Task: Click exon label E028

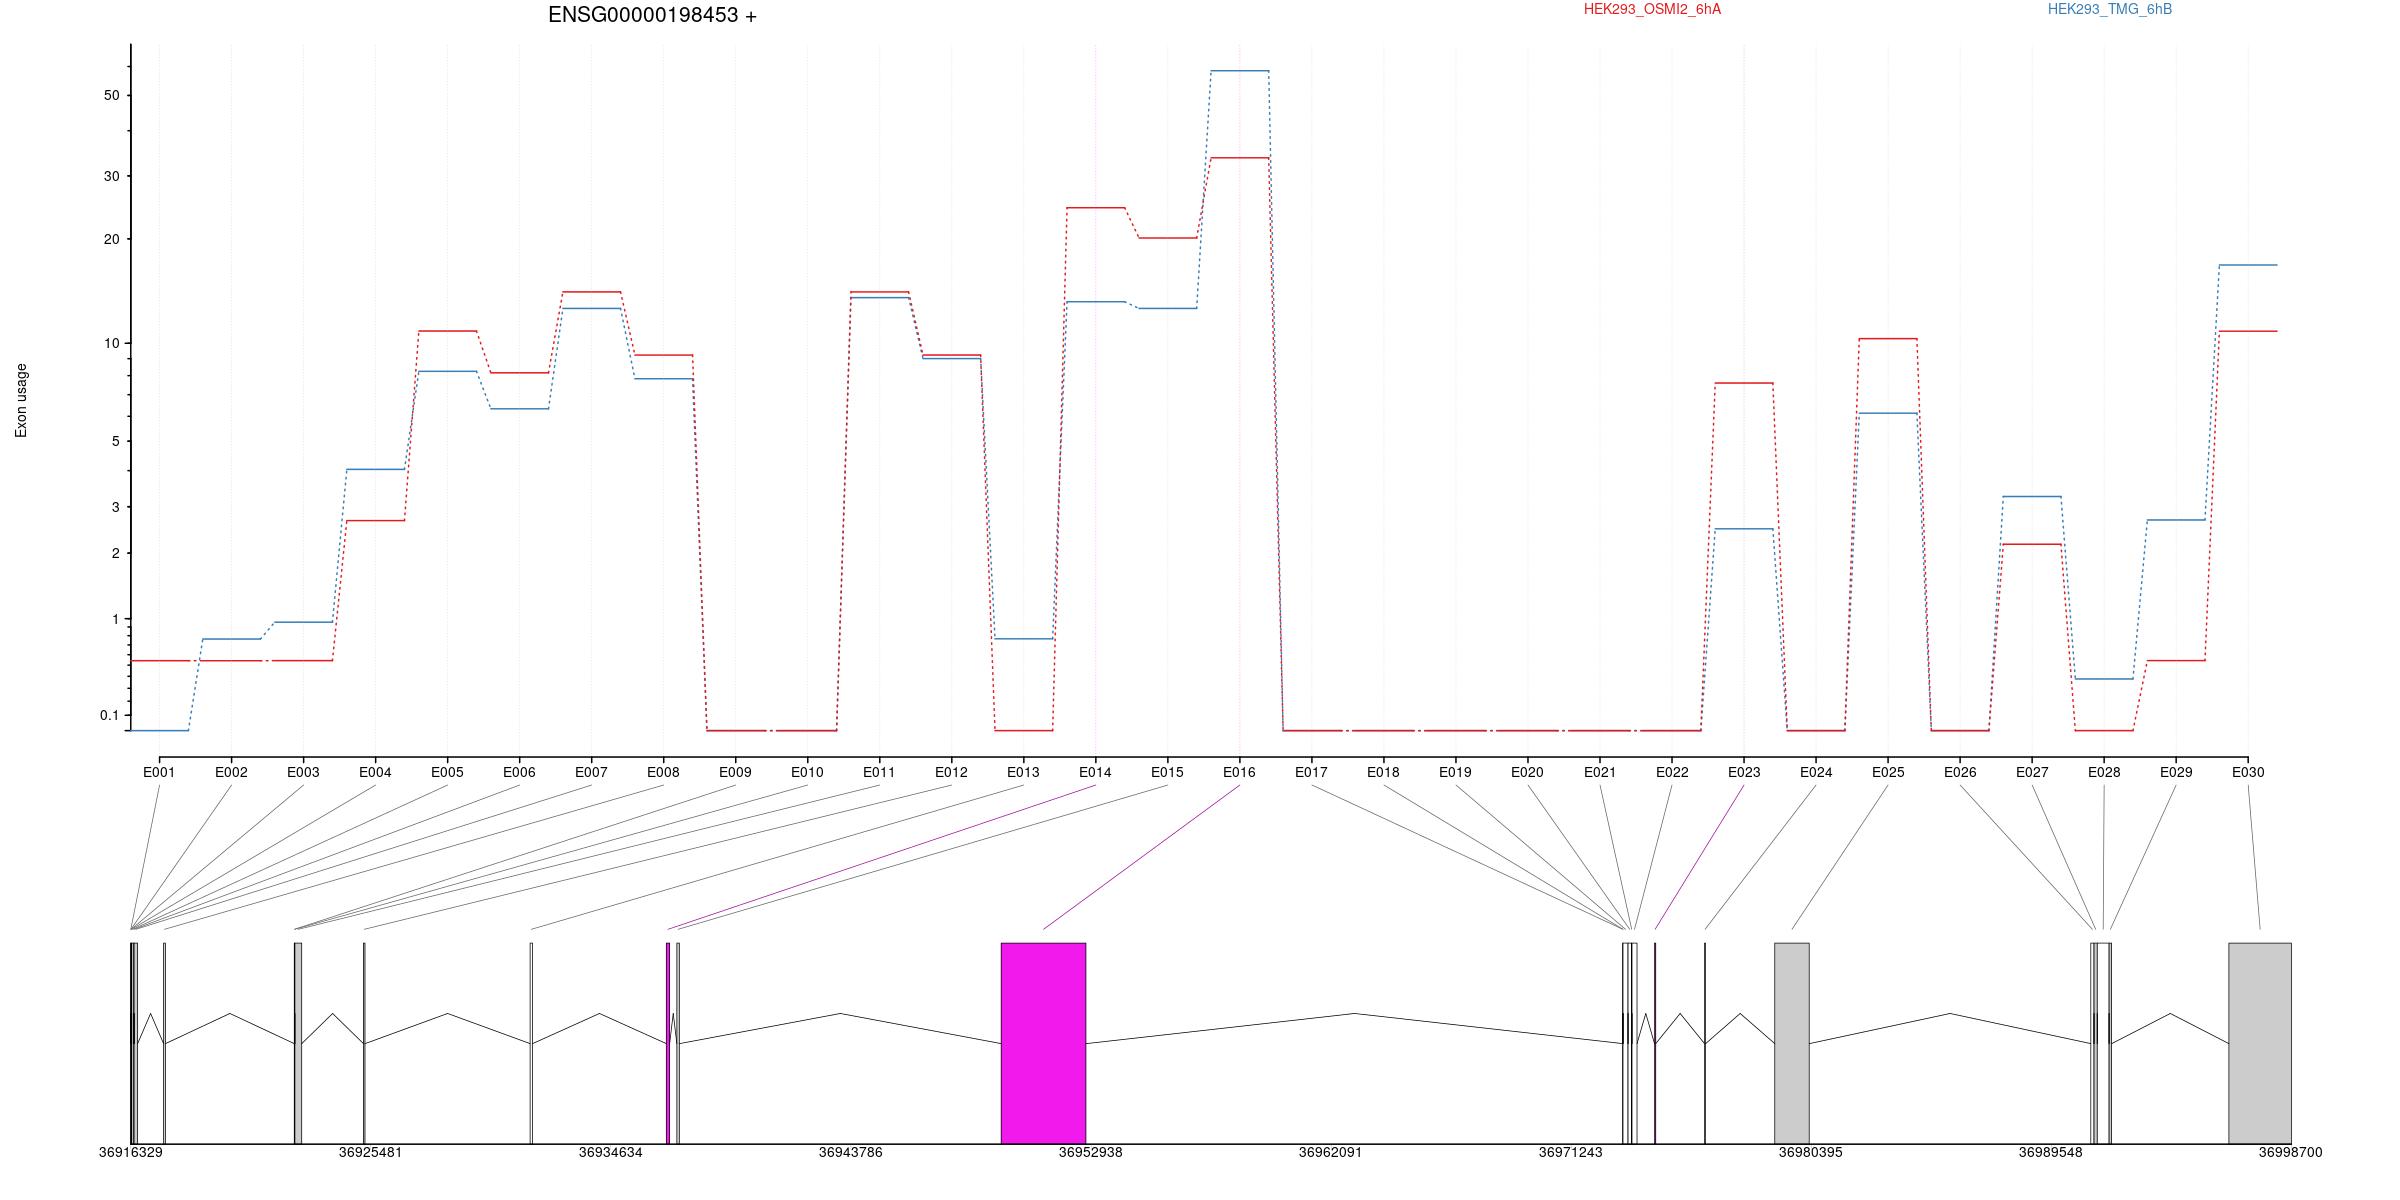Action: click(2104, 772)
